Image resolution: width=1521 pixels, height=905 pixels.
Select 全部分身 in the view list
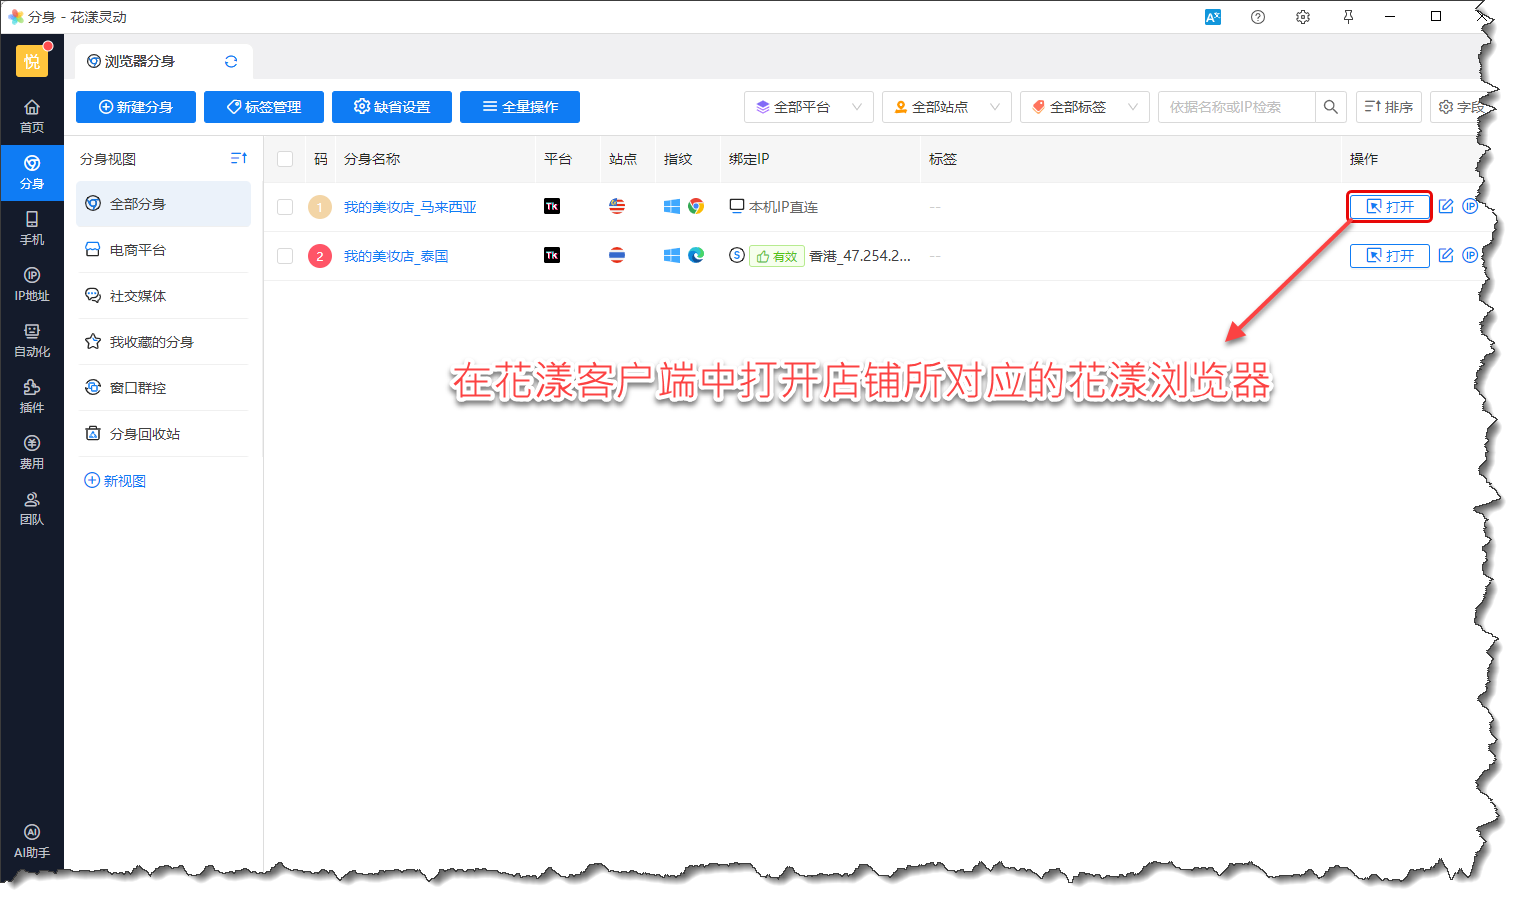(x=163, y=204)
